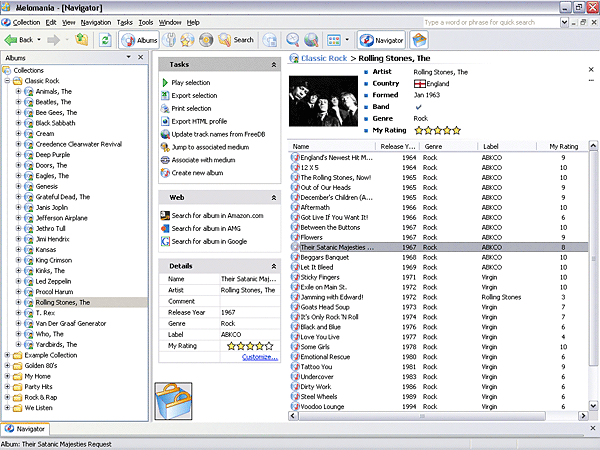600x450 pixels.
Task: Open the view mode grid dropdown
Action: pos(347,39)
